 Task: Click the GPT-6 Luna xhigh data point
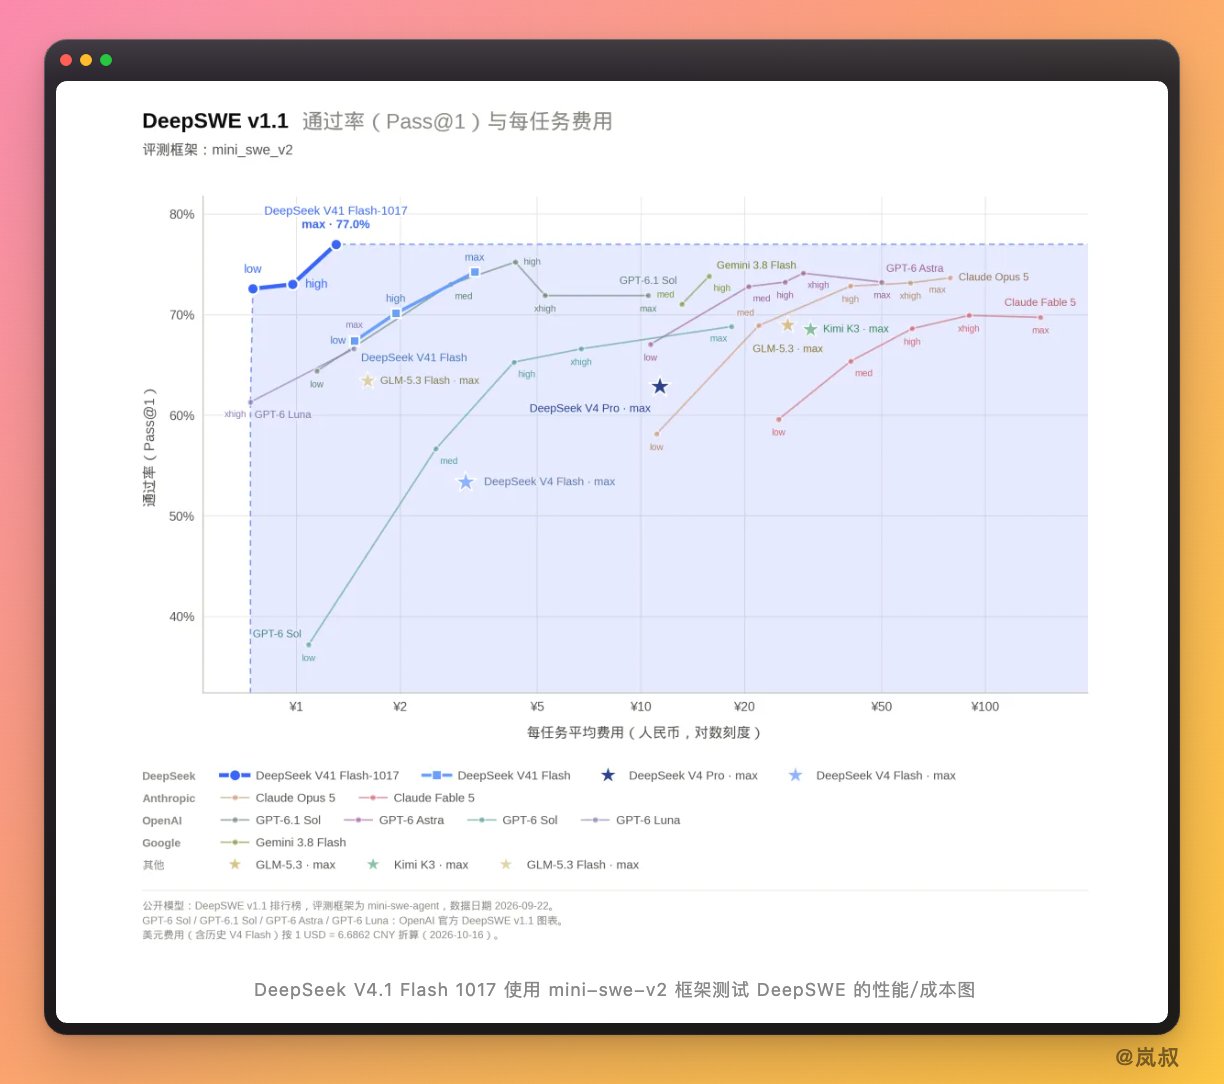point(250,402)
